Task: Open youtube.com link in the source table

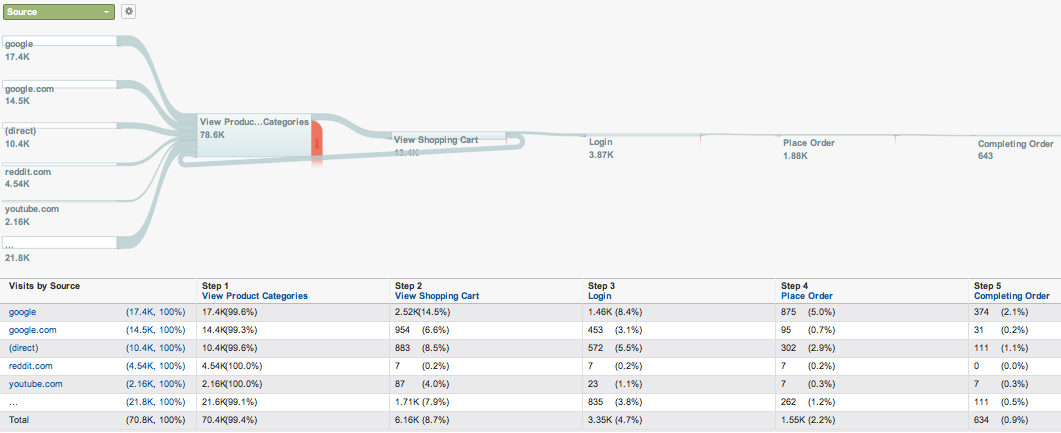Action: [35, 384]
